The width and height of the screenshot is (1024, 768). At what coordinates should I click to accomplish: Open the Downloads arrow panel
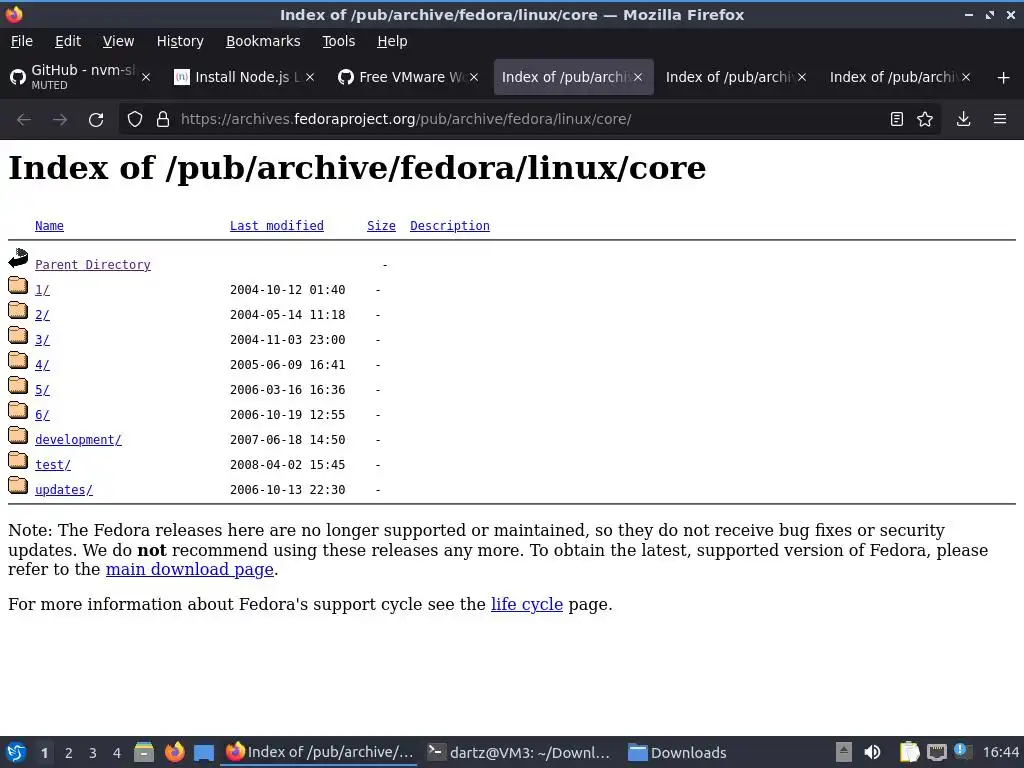[x=963, y=119]
